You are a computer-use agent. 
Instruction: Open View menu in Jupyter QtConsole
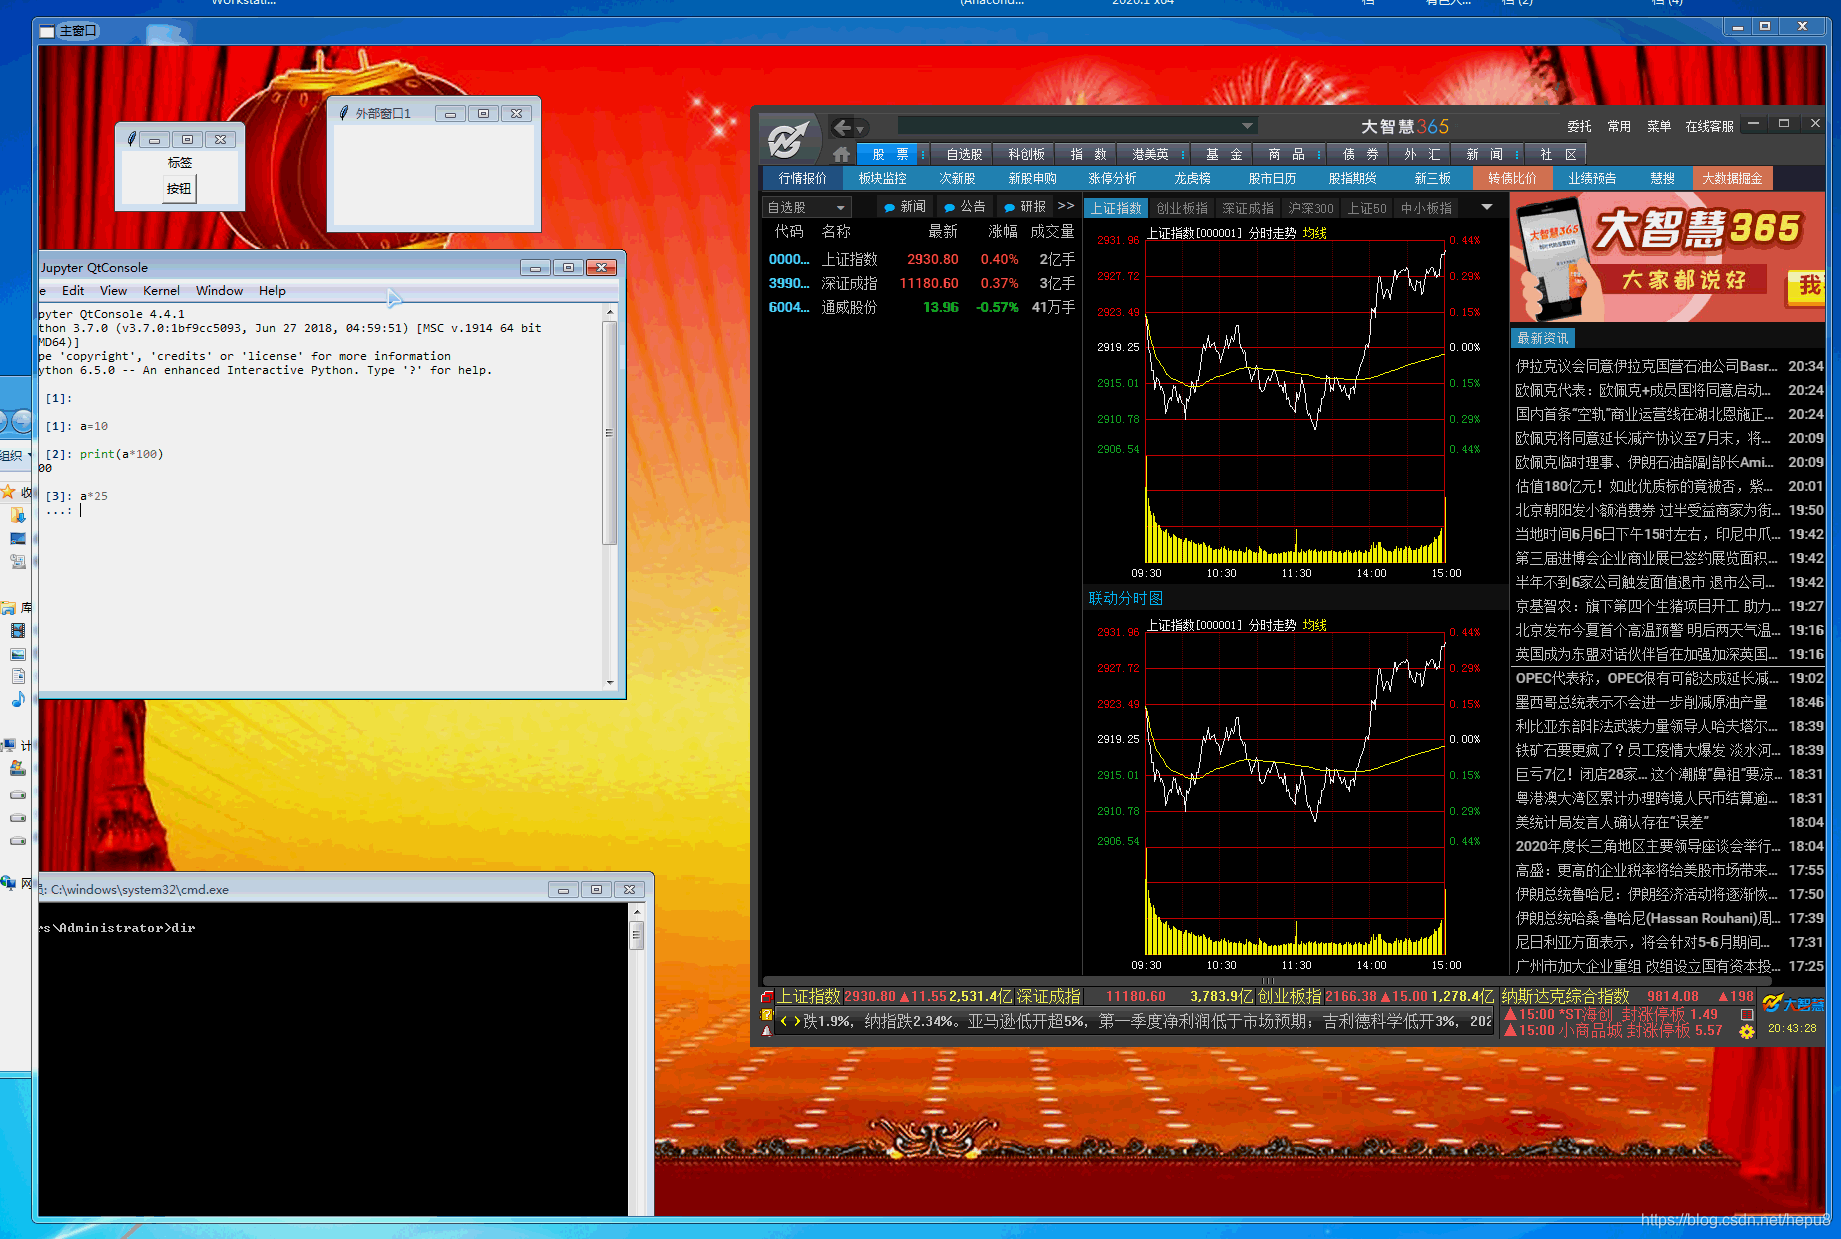[113, 291]
